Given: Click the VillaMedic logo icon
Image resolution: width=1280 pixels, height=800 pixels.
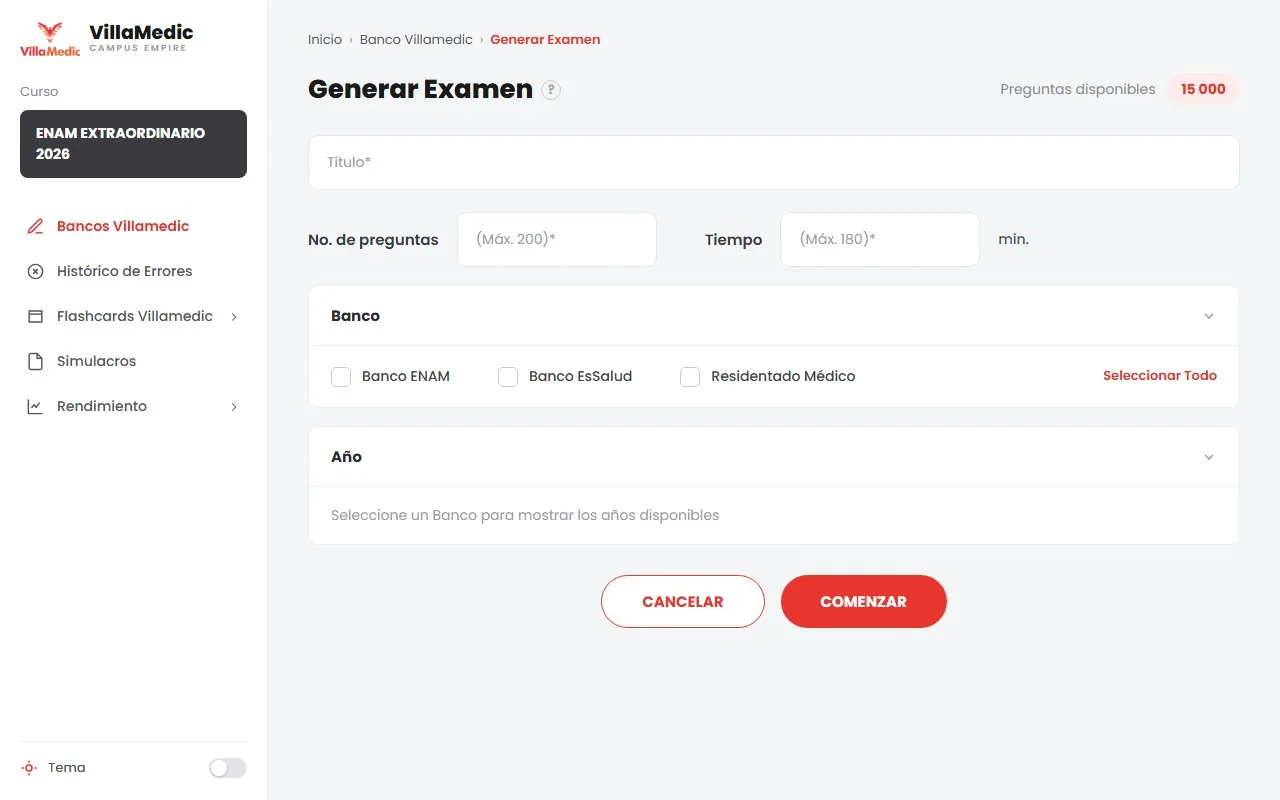Looking at the screenshot, I should click(x=49, y=39).
